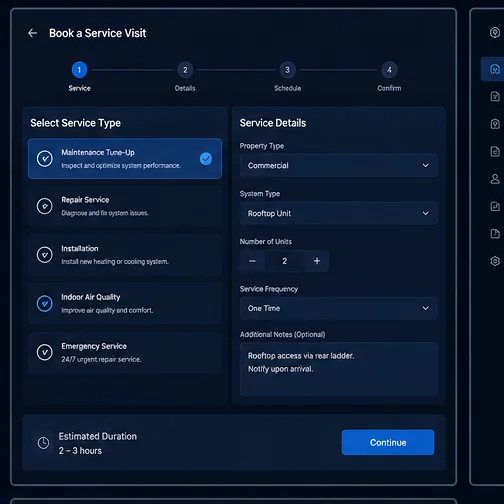Click the Number of Units value field

click(285, 261)
